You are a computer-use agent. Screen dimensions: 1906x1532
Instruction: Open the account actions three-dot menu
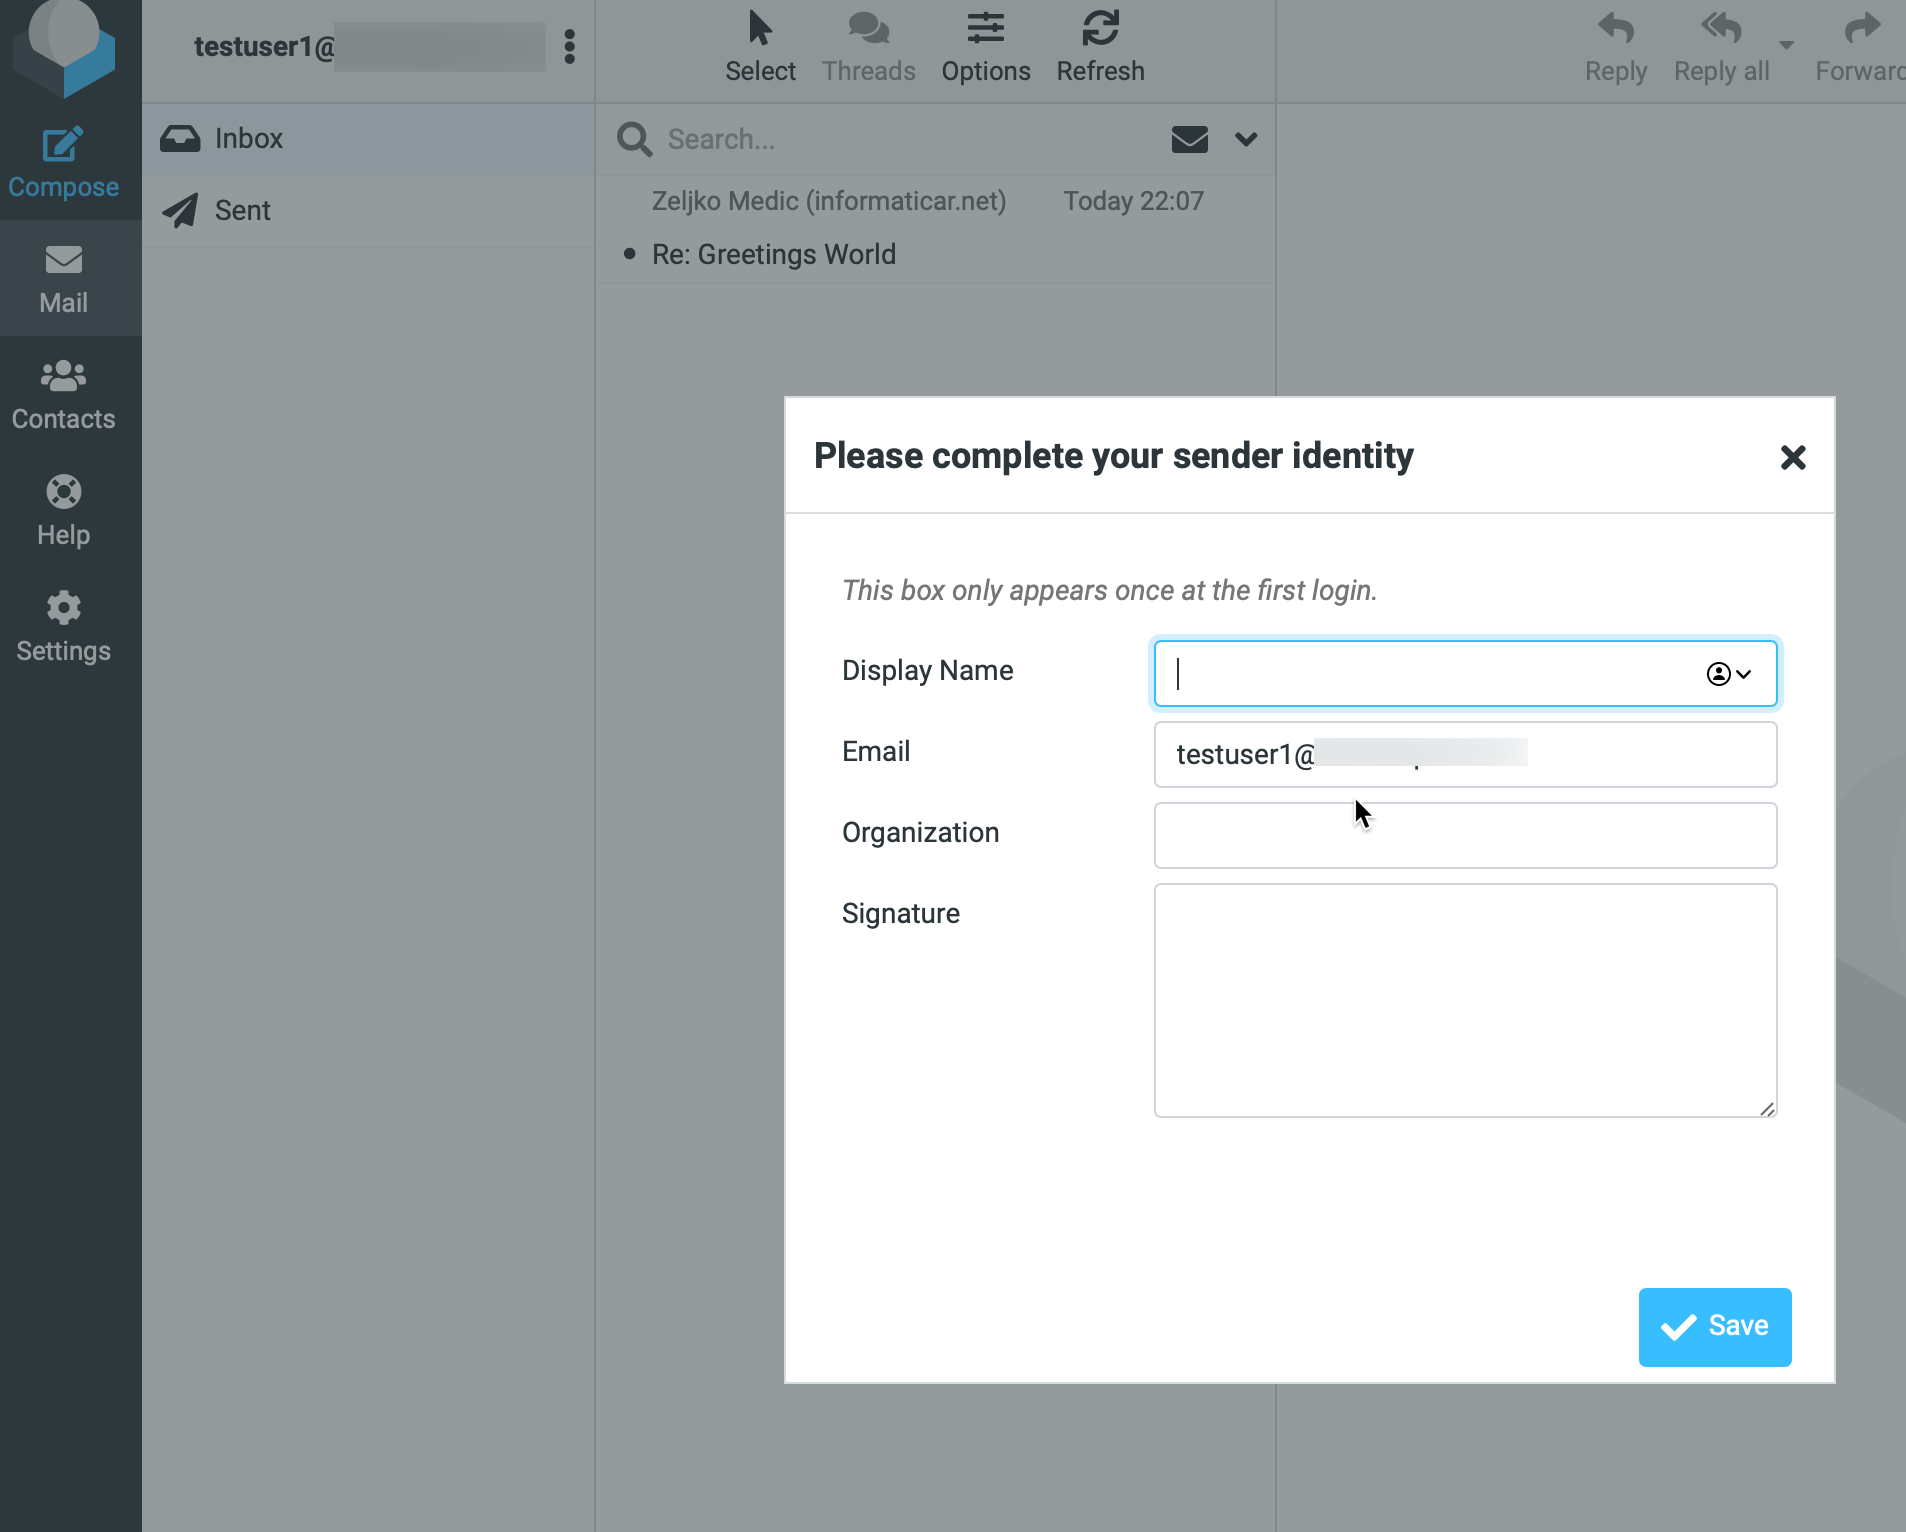(x=569, y=47)
